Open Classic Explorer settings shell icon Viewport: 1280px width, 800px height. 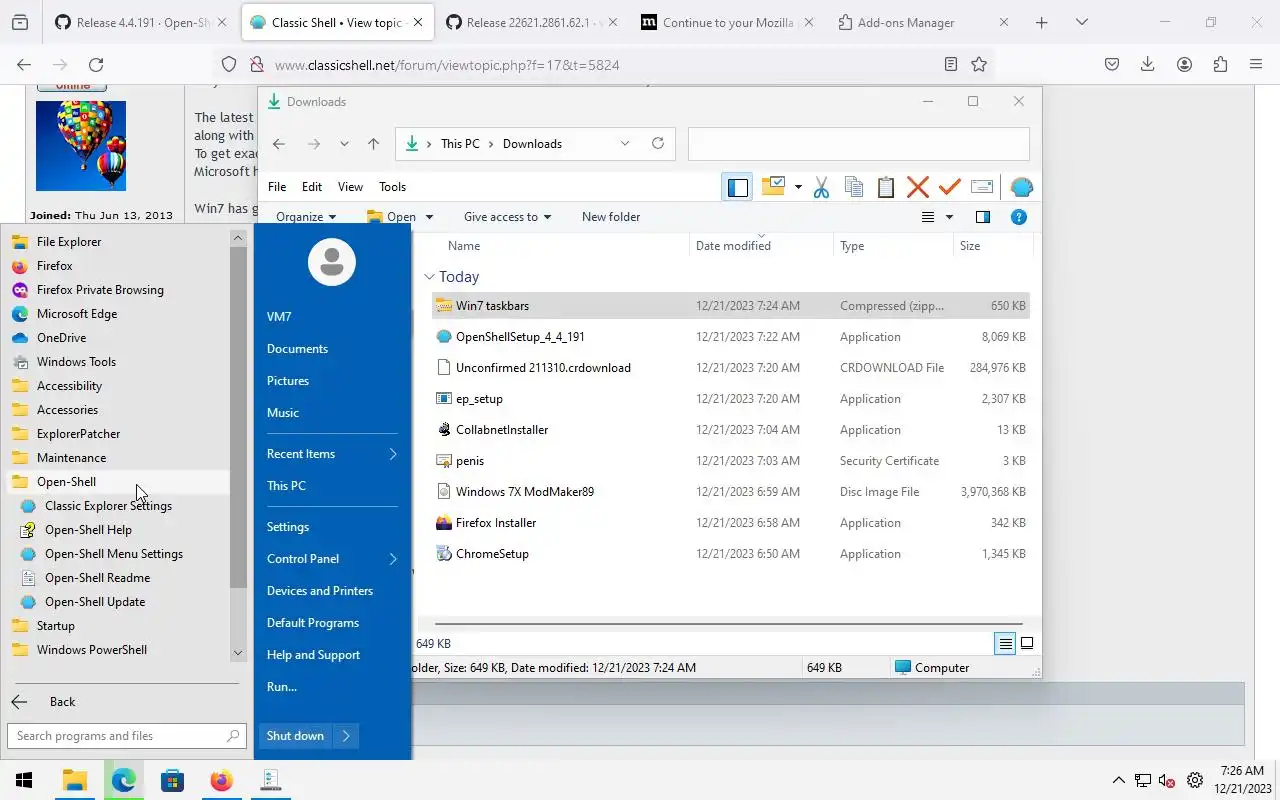click(x=1021, y=187)
